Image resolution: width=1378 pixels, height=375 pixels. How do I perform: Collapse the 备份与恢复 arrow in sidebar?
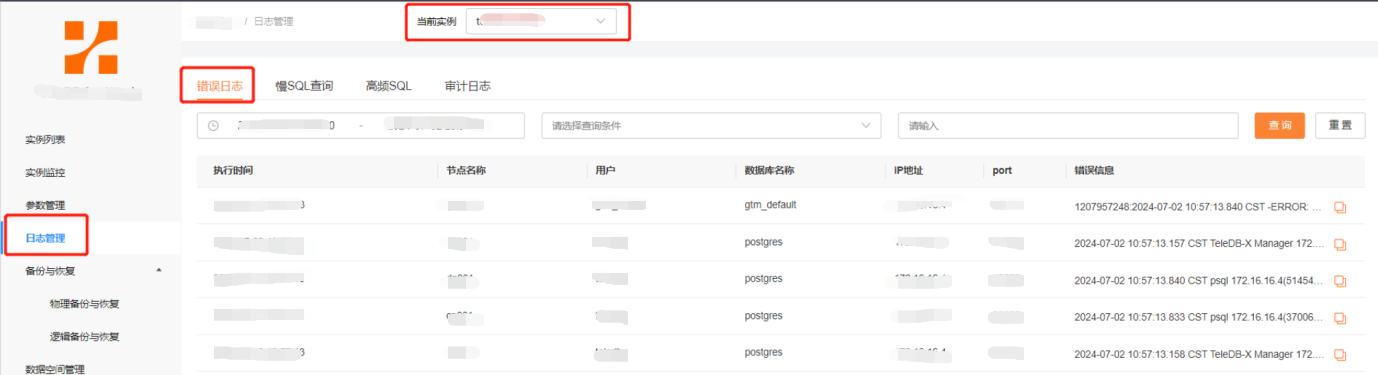pos(160,270)
